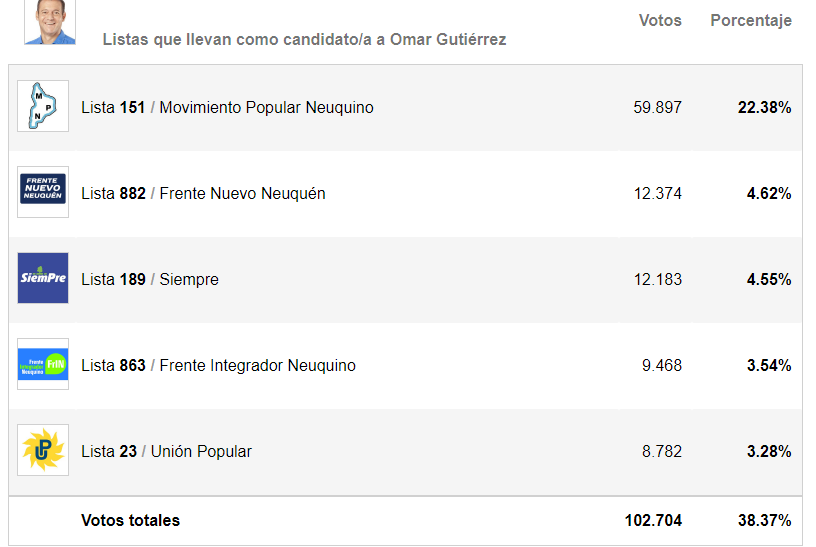Click the Siempre party logo
Image resolution: width=816 pixels, height=547 pixels.
pyautogui.click(x=43, y=278)
